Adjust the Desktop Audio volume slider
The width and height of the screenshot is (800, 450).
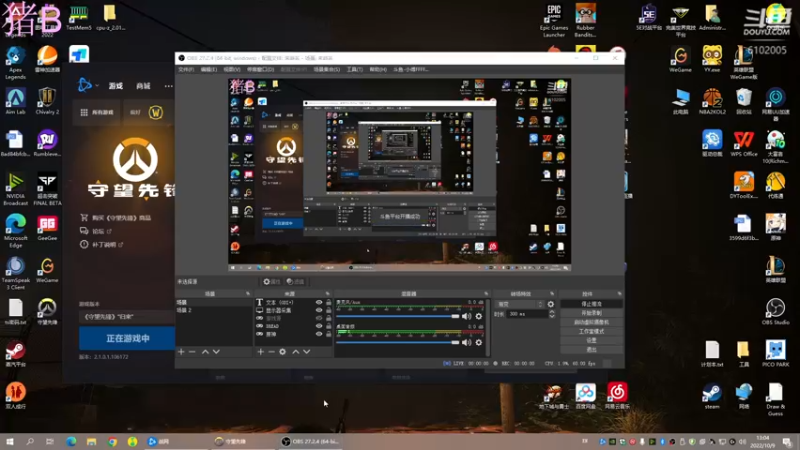tap(398, 342)
